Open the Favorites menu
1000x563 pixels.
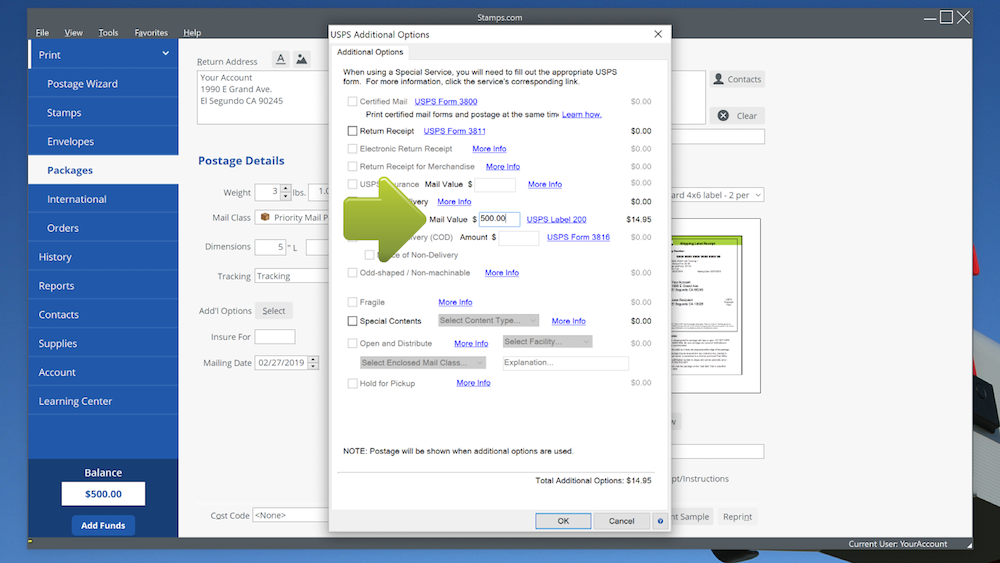point(151,33)
